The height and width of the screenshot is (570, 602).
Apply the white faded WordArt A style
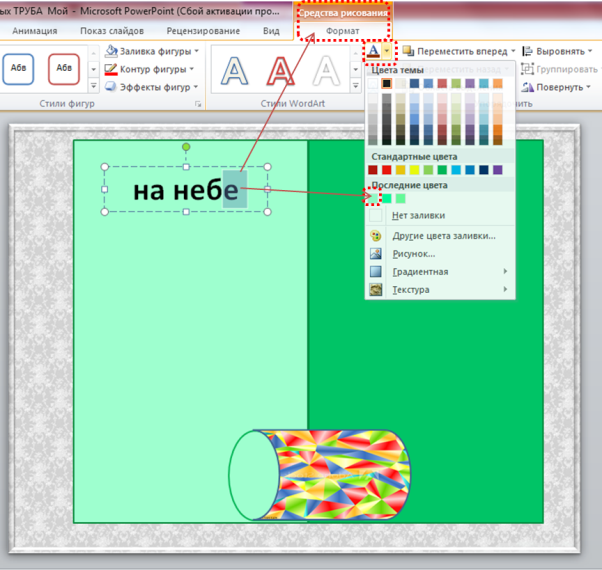tap(326, 71)
